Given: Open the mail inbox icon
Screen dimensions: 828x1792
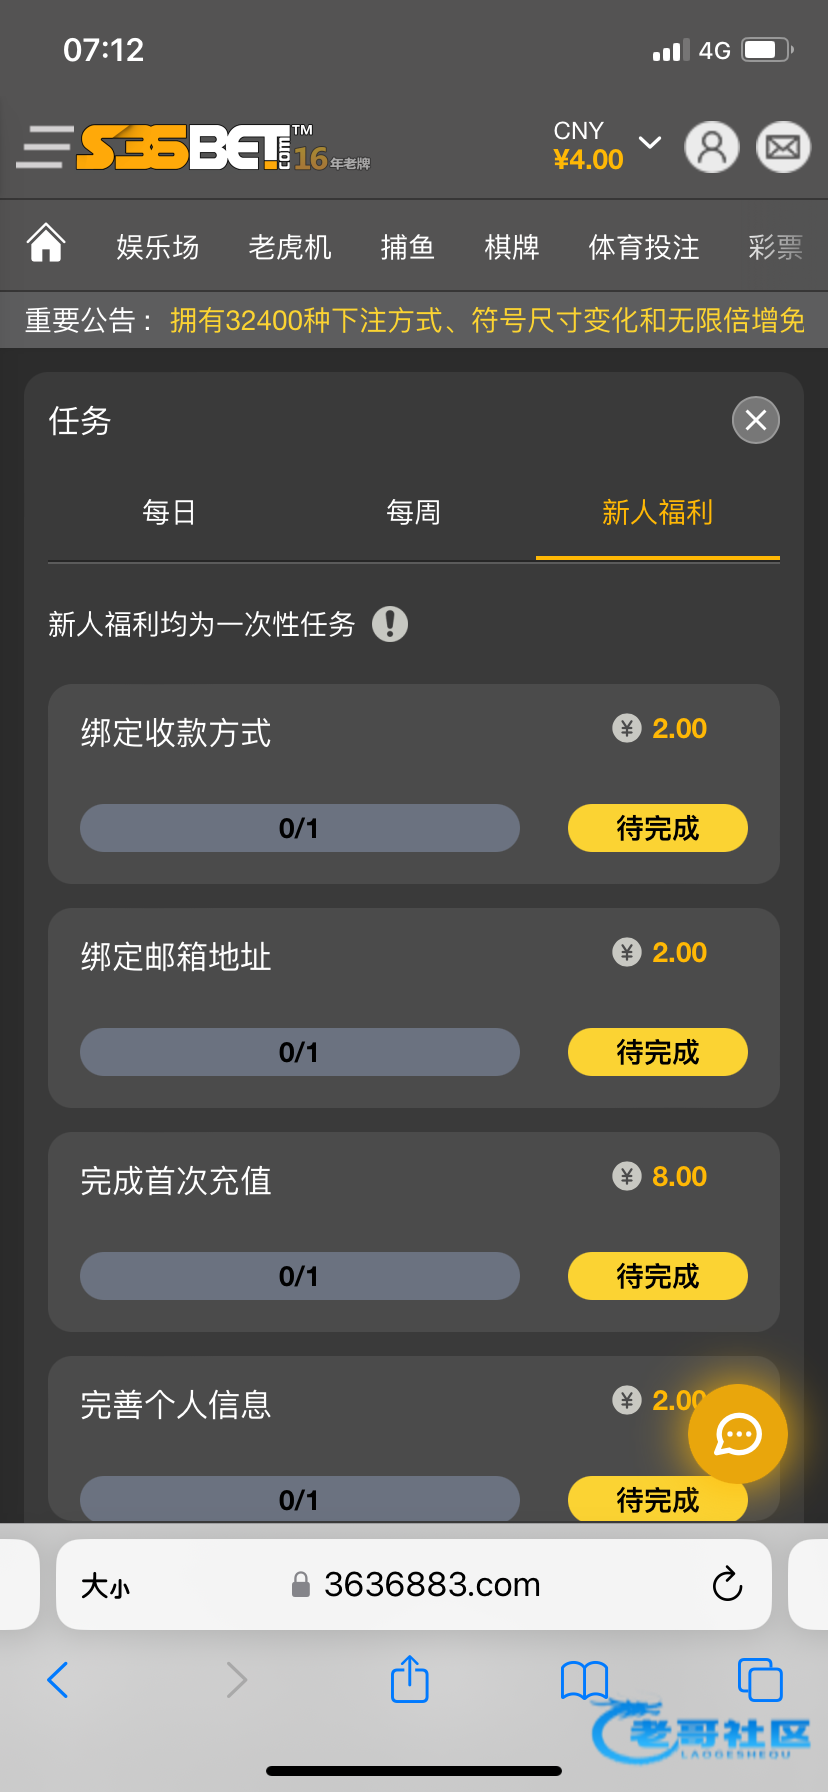Looking at the screenshot, I should point(782,148).
